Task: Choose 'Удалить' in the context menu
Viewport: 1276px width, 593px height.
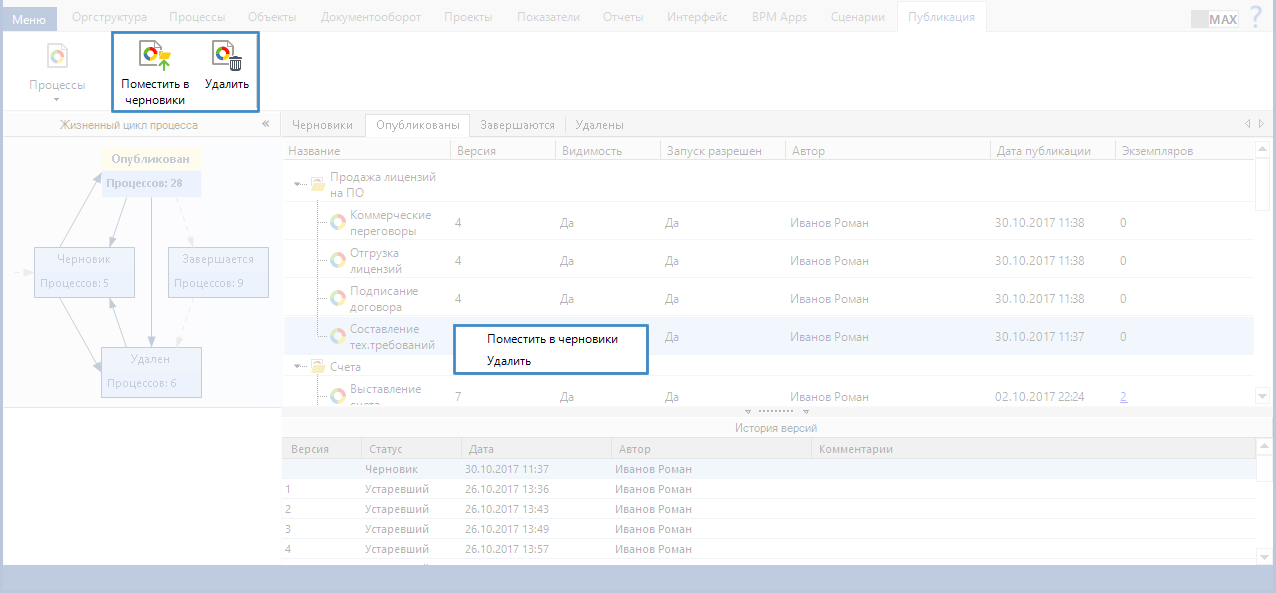Action: pos(509,361)
